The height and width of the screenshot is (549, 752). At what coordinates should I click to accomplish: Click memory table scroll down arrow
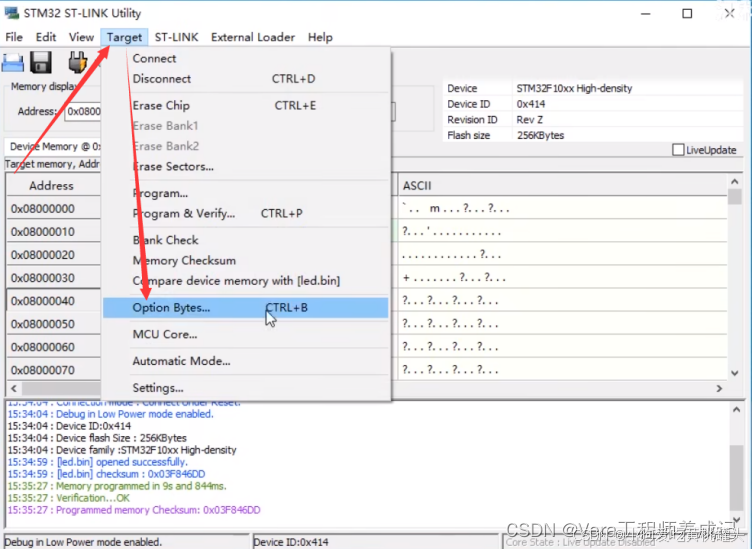(x=735, y=373)
